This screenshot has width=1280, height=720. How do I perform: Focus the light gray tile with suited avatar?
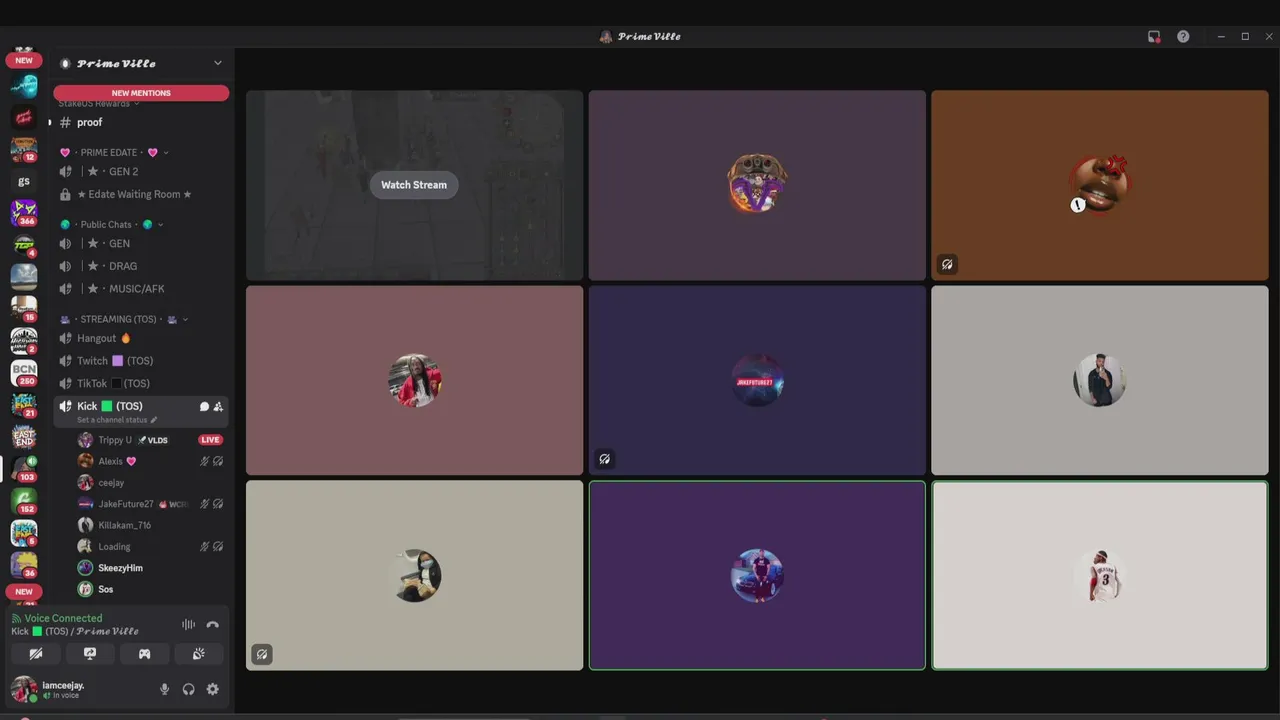pyautogui.click(x=1100, y=380)
